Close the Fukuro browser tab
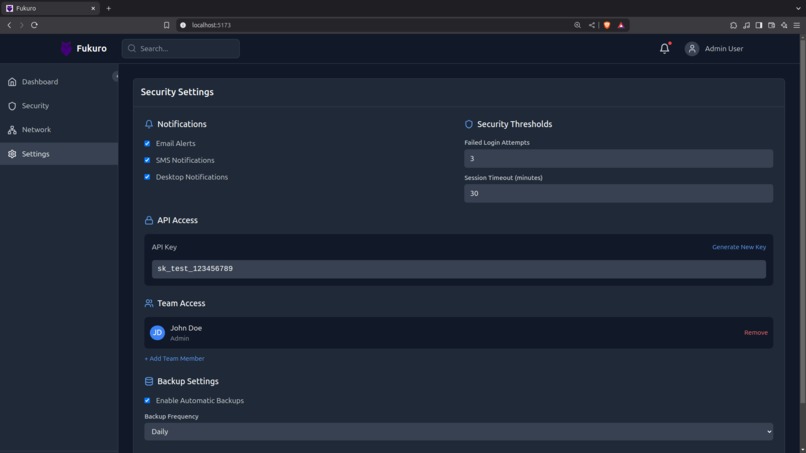The image size is (806, 453). (x=93, y=8)
